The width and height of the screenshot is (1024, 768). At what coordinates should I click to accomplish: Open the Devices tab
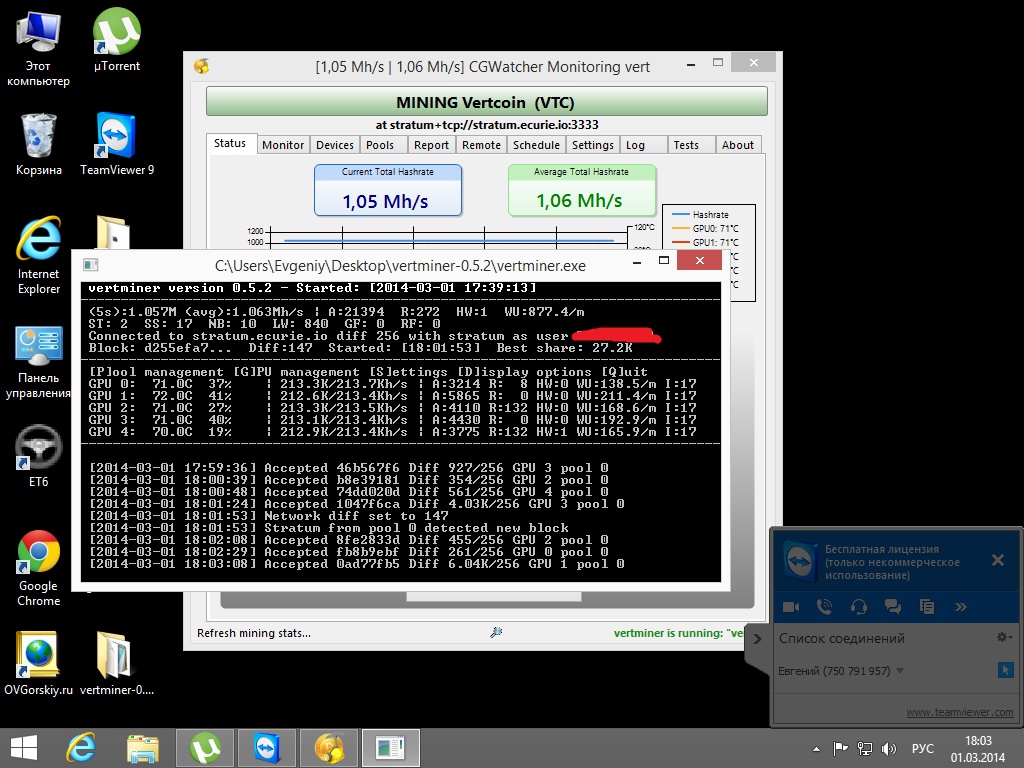335,145
